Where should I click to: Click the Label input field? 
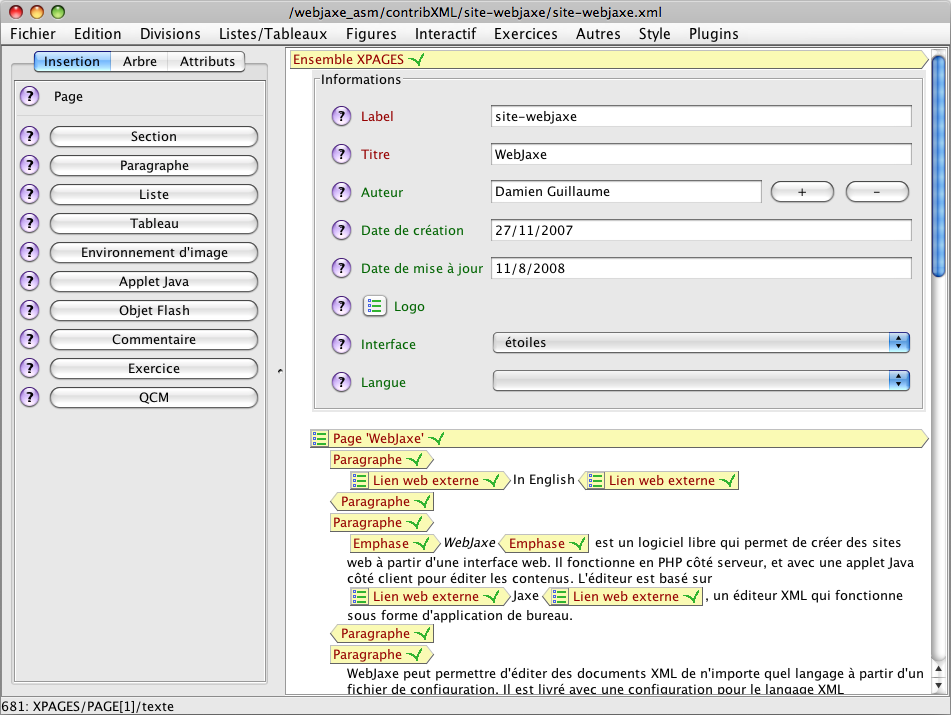click(x=701, y=117)
